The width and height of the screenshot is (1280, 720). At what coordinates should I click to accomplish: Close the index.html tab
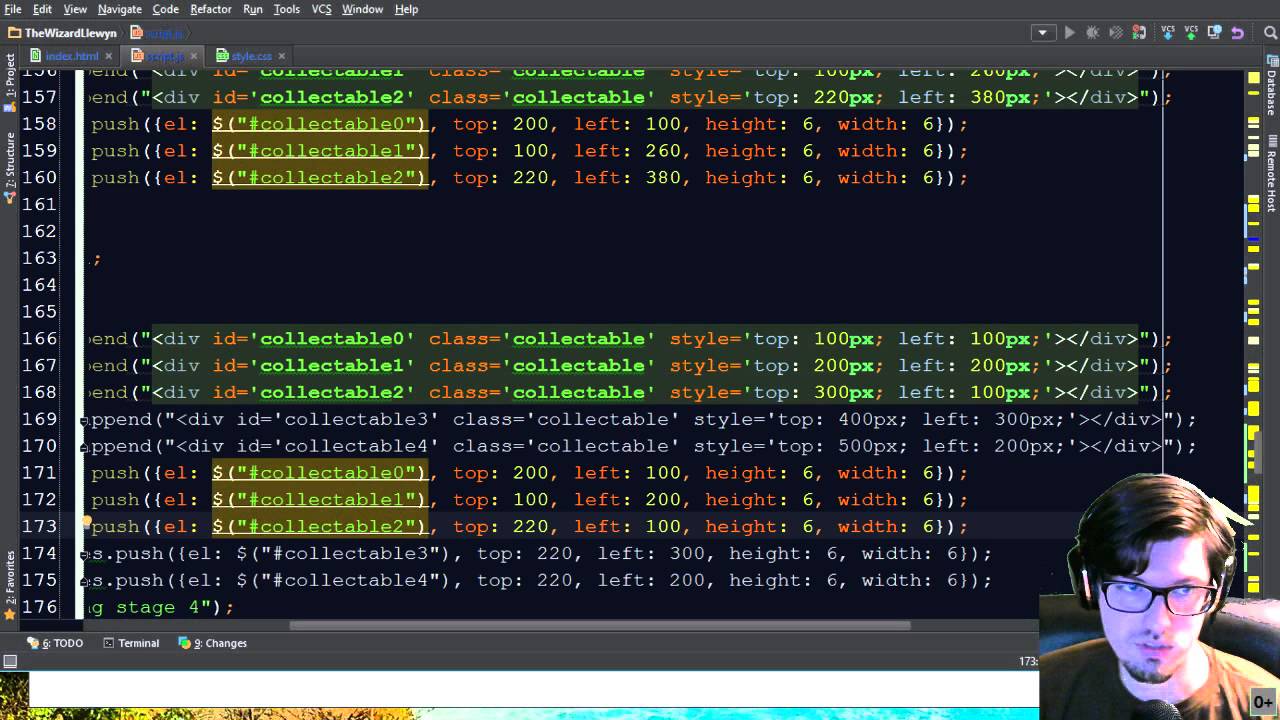coord(109,56)
